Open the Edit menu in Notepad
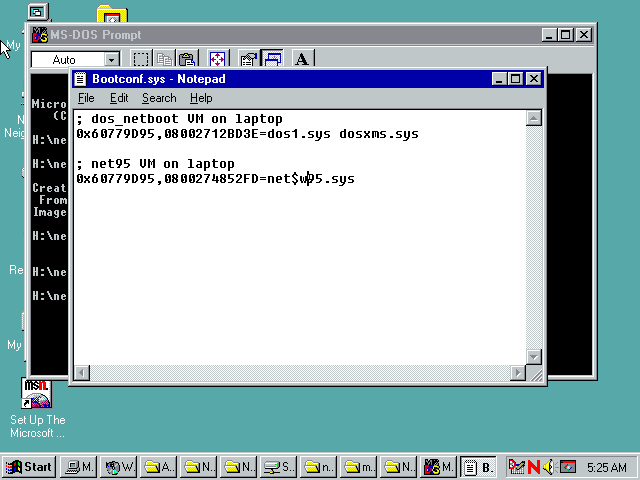Image resolution: width=640 pixels, height=480 pixels. (119, 98)
